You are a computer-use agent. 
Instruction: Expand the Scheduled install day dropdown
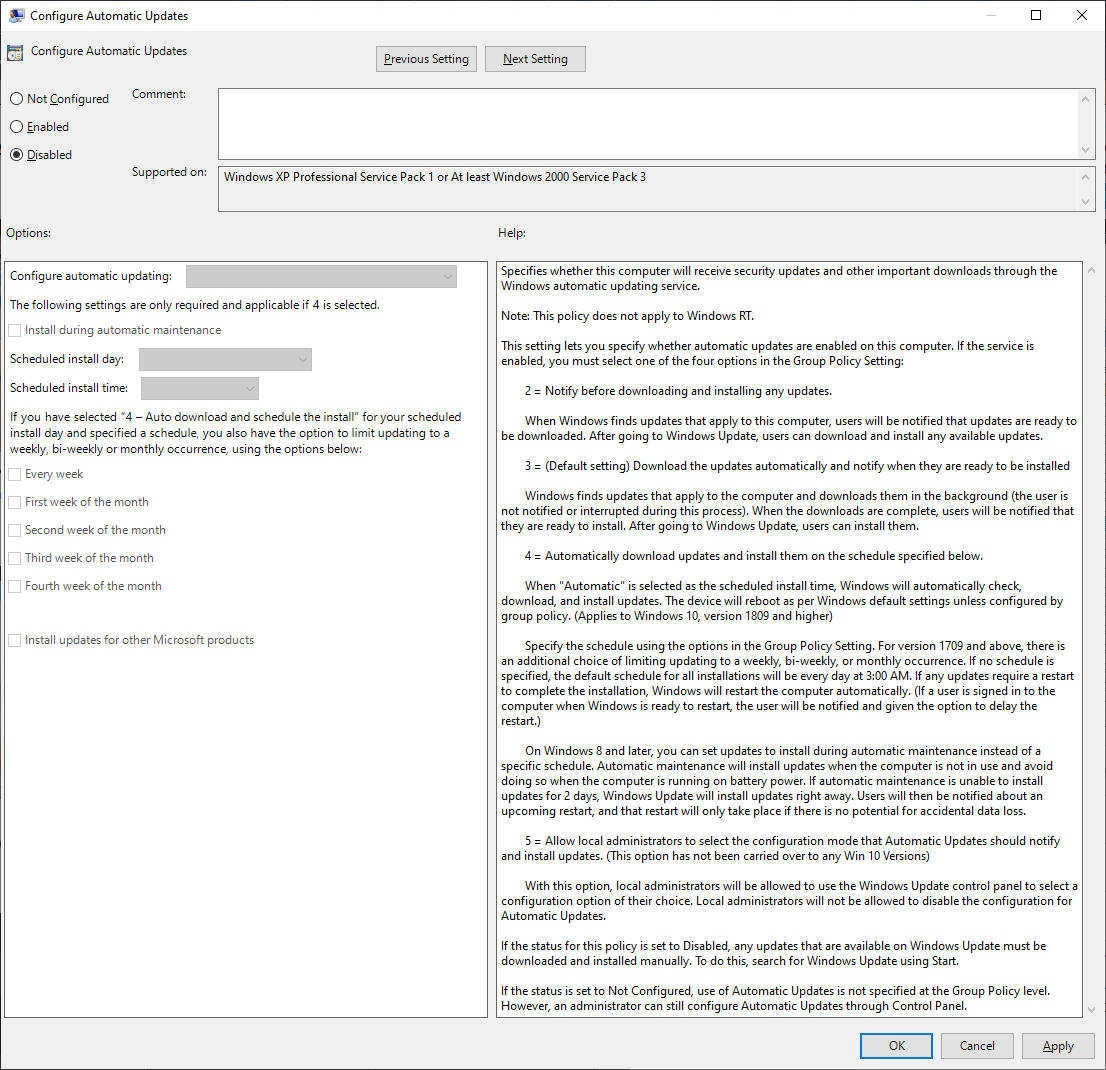225,359
